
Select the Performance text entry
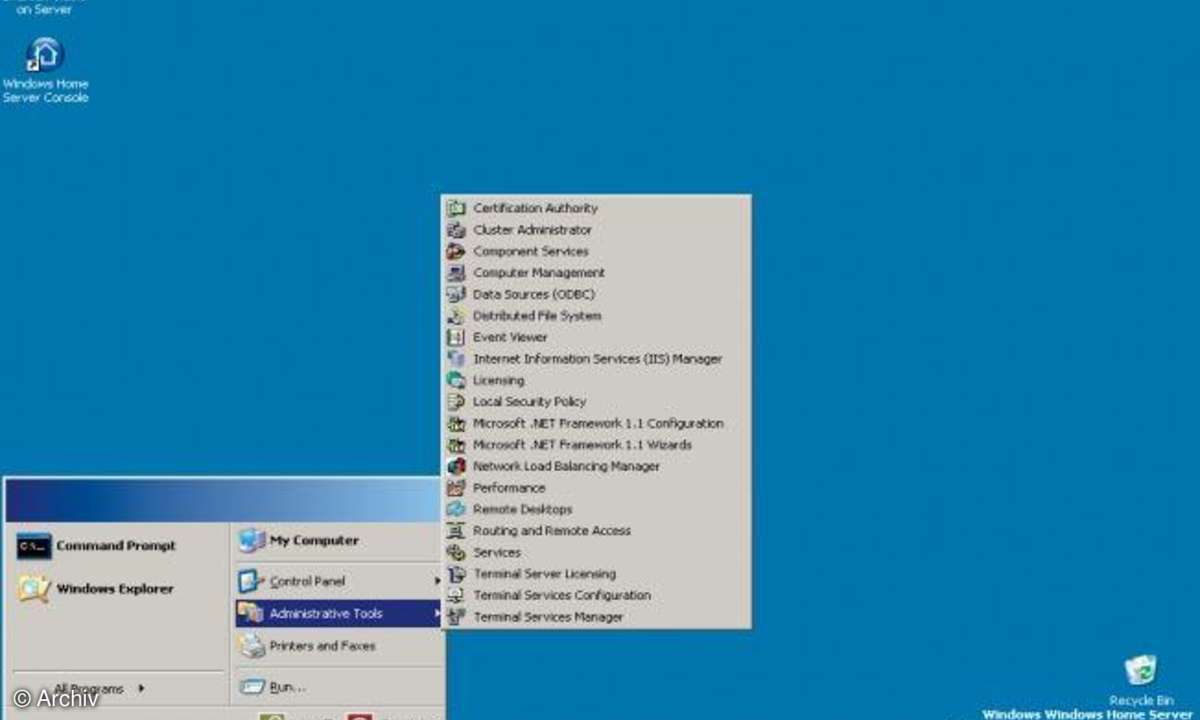click(509, 488)
